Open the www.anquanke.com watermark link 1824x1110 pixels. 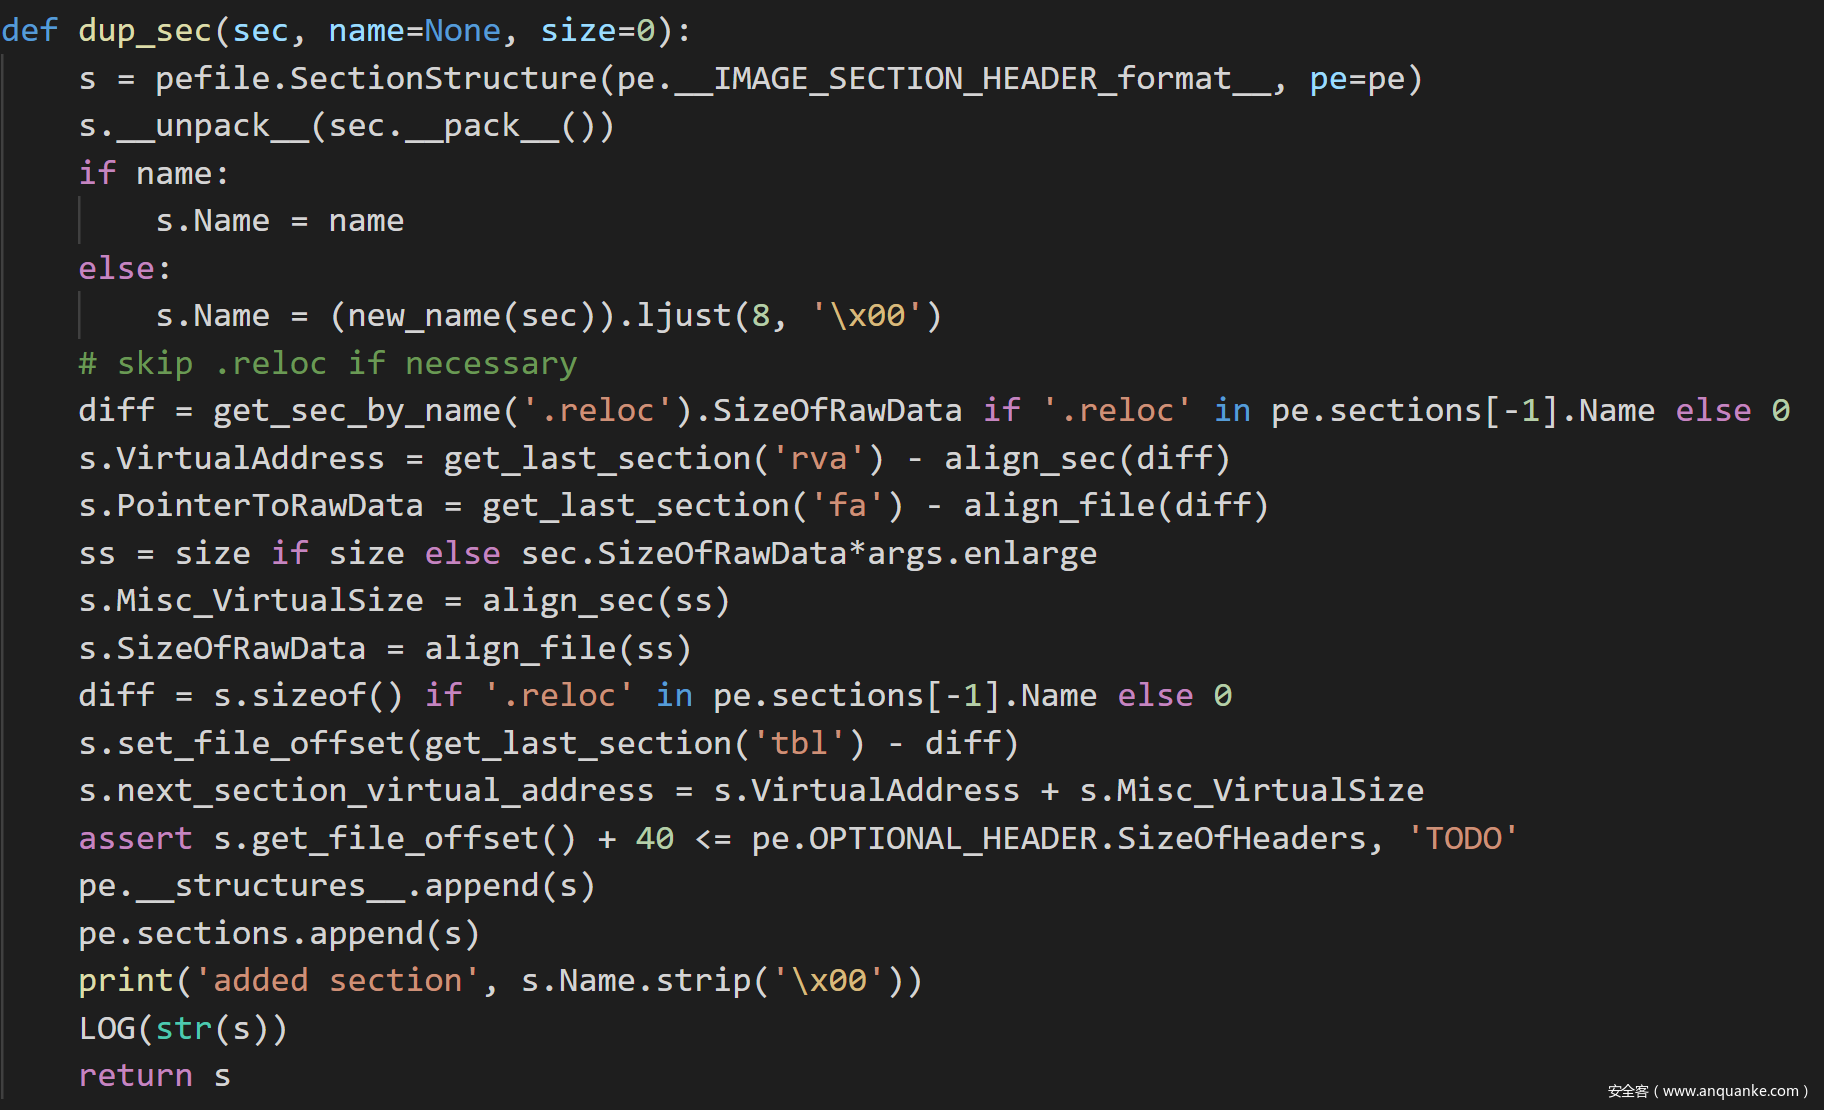(1730, 1091)
